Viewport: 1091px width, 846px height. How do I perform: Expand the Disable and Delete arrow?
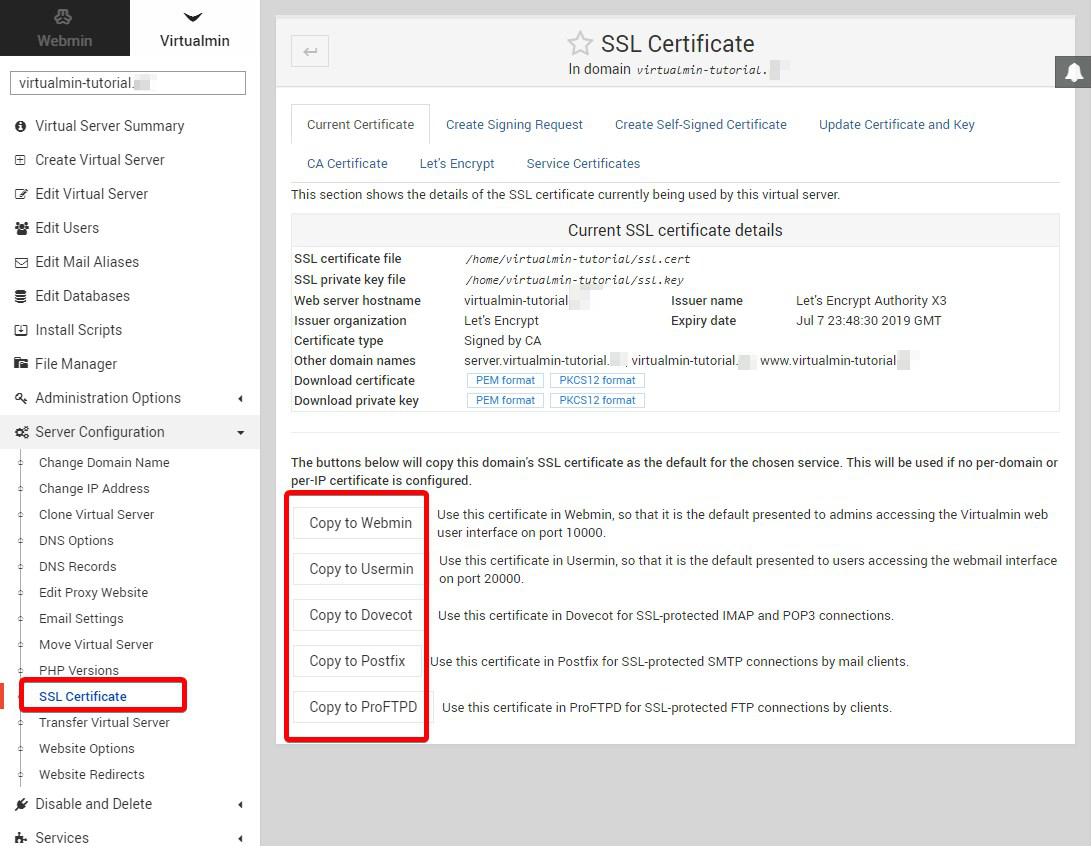click(x=241, y=805)
